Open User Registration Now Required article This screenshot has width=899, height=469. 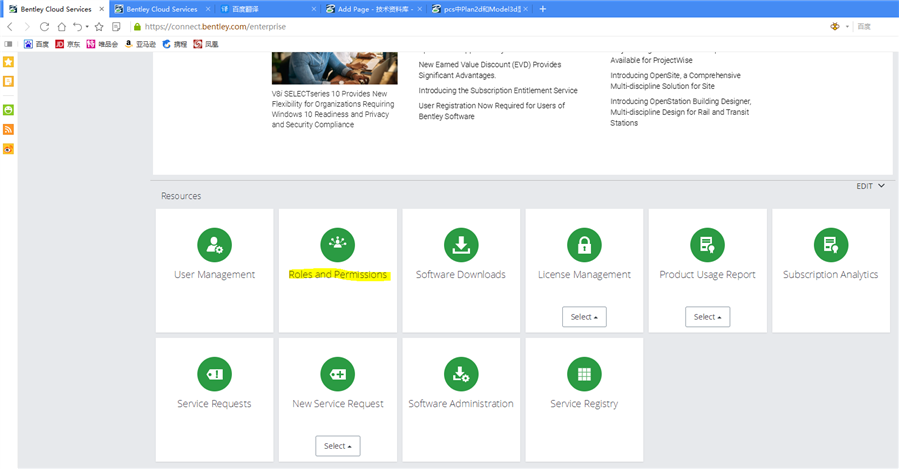(491, 111)
